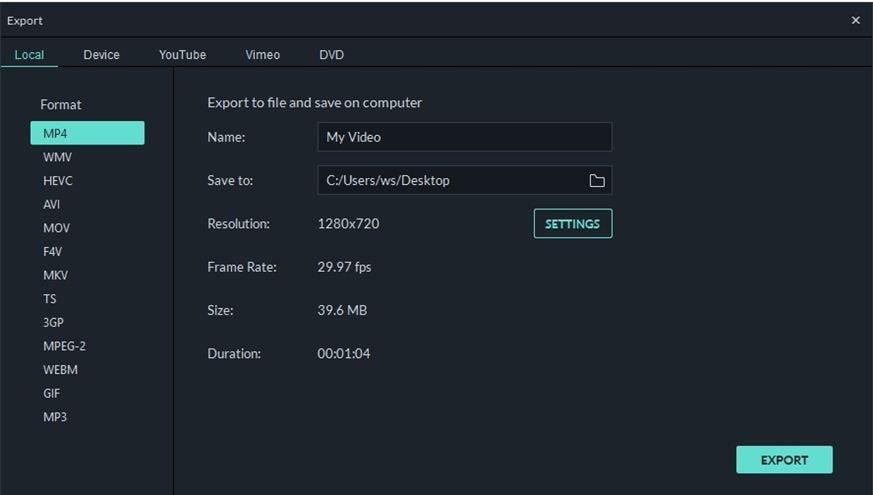873x495 pixels.
Task: Switch to the Device tab
Action: [101, 55]
